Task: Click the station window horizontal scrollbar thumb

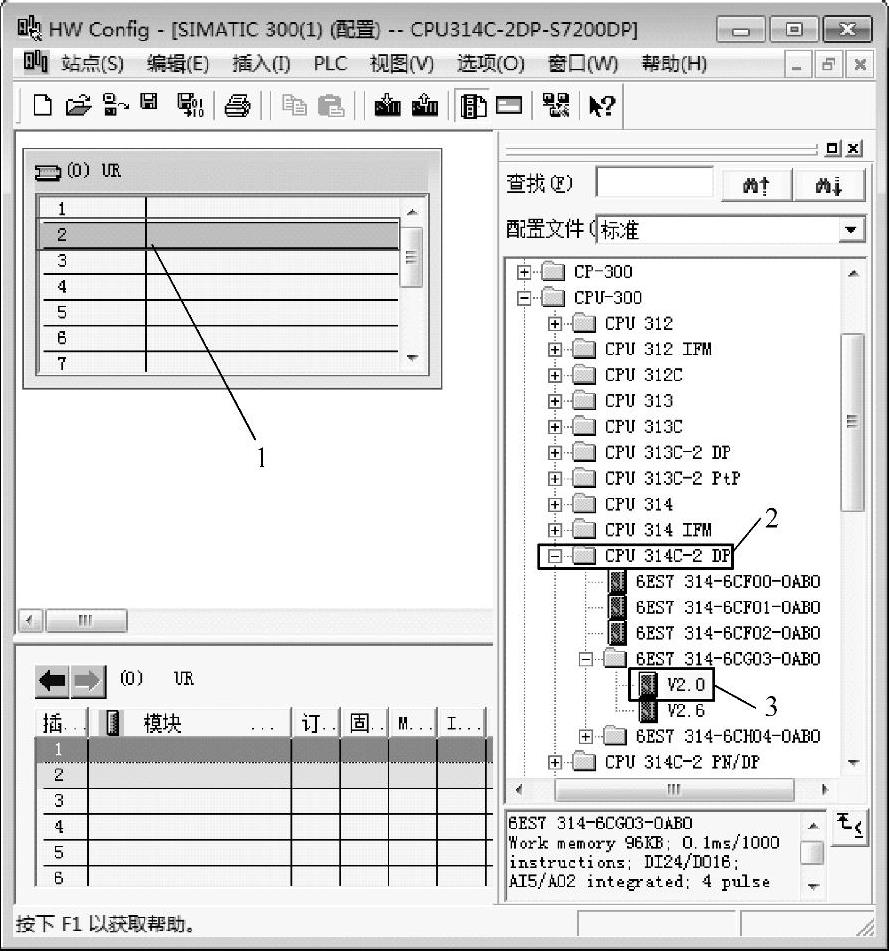Action: [x=86, y=620]
